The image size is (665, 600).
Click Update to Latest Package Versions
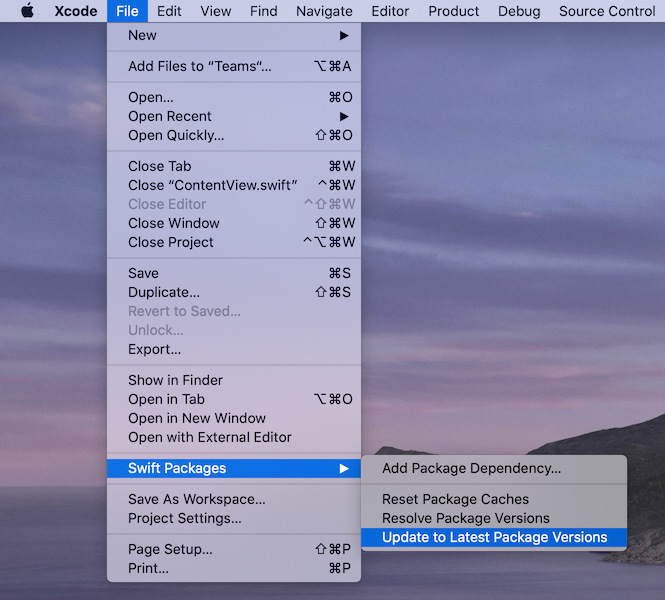494,537
